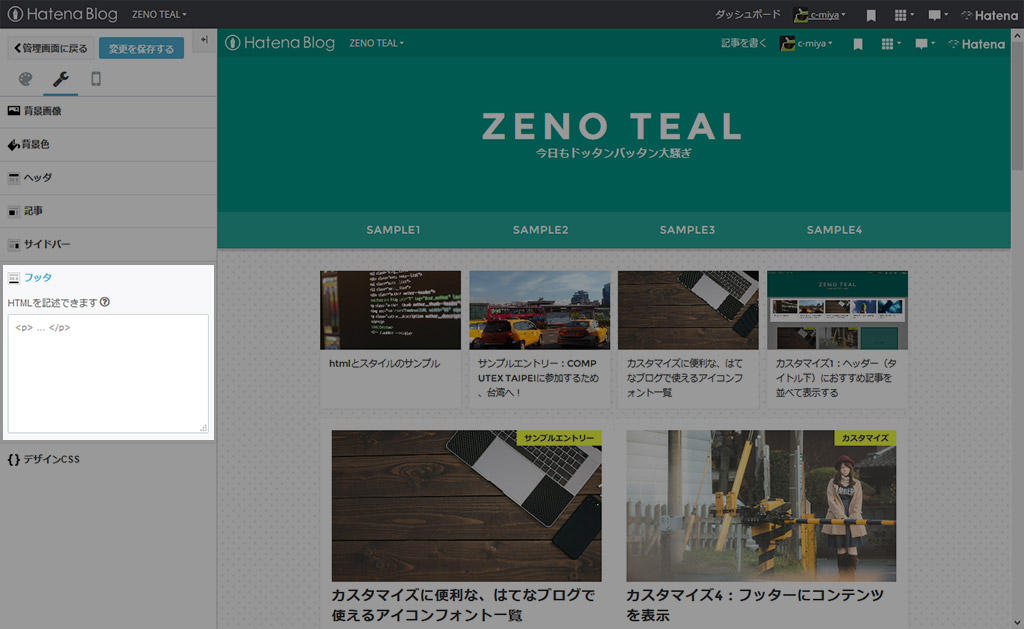Image resolution: width=1024 pixels, height=629 pixels.
Task: Open the services grid icon in the top bar
Action: tap(903, 15)
